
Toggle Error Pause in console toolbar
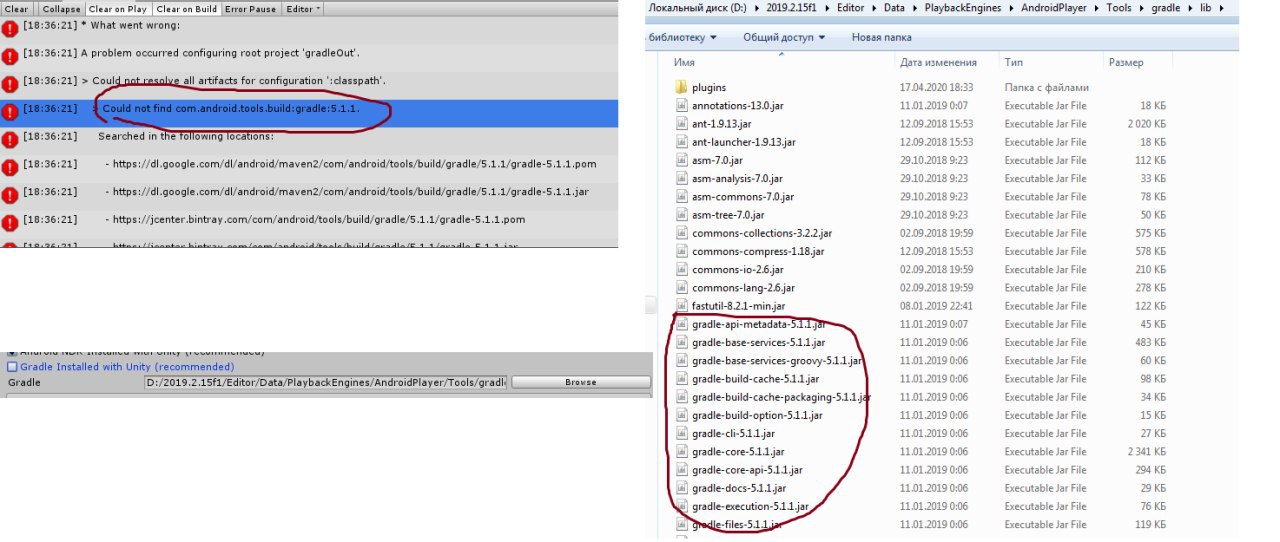click(x=250, y=9)
